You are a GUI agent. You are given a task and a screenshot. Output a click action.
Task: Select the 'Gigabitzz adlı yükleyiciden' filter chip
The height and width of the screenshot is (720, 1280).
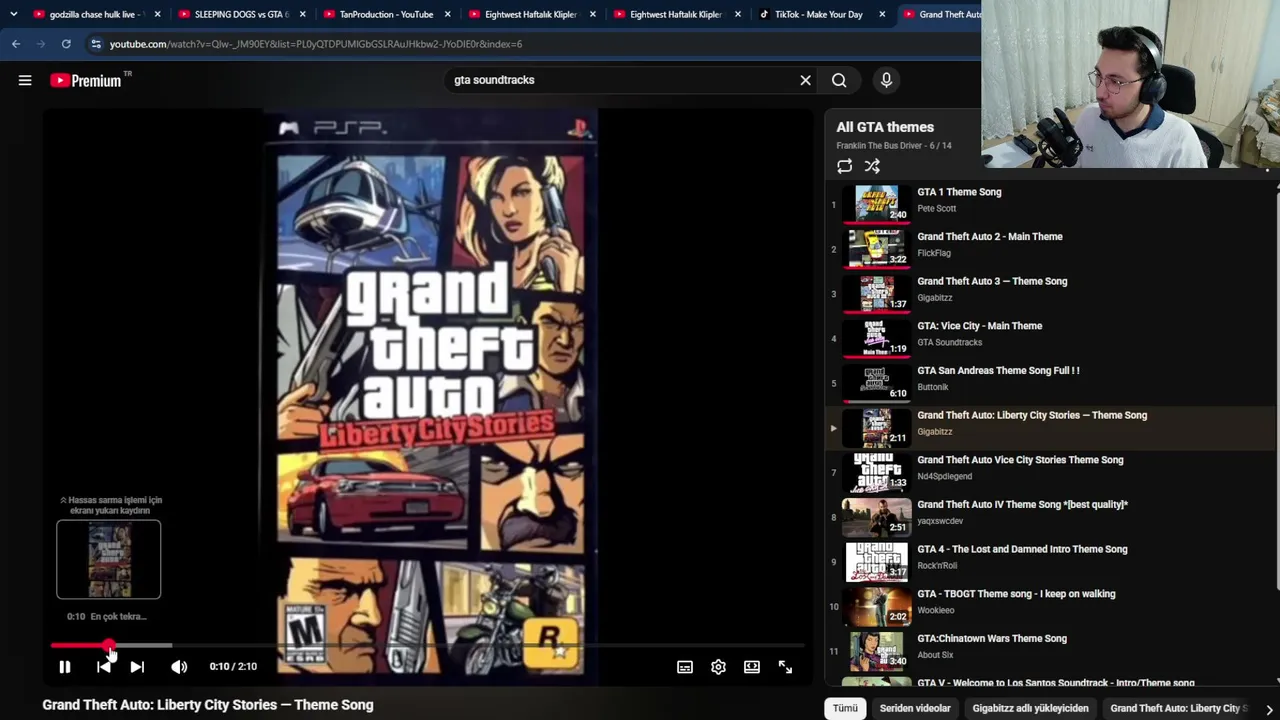click(x=1030, y=708)
